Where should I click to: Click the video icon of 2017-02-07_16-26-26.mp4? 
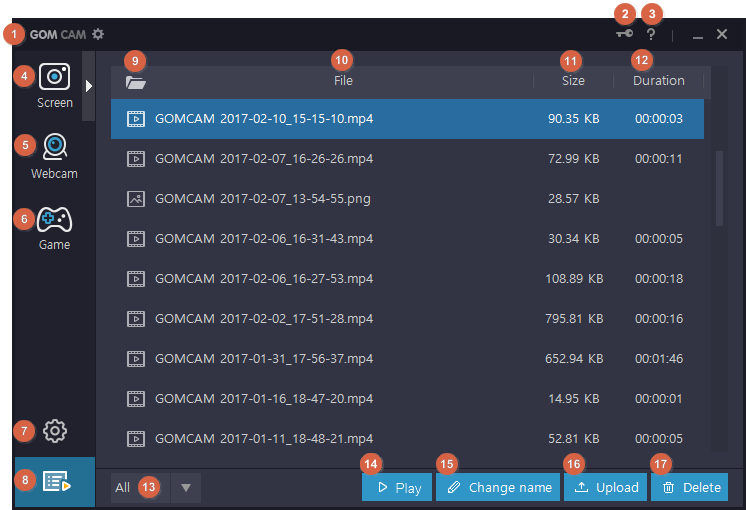(x=136, y=159)
